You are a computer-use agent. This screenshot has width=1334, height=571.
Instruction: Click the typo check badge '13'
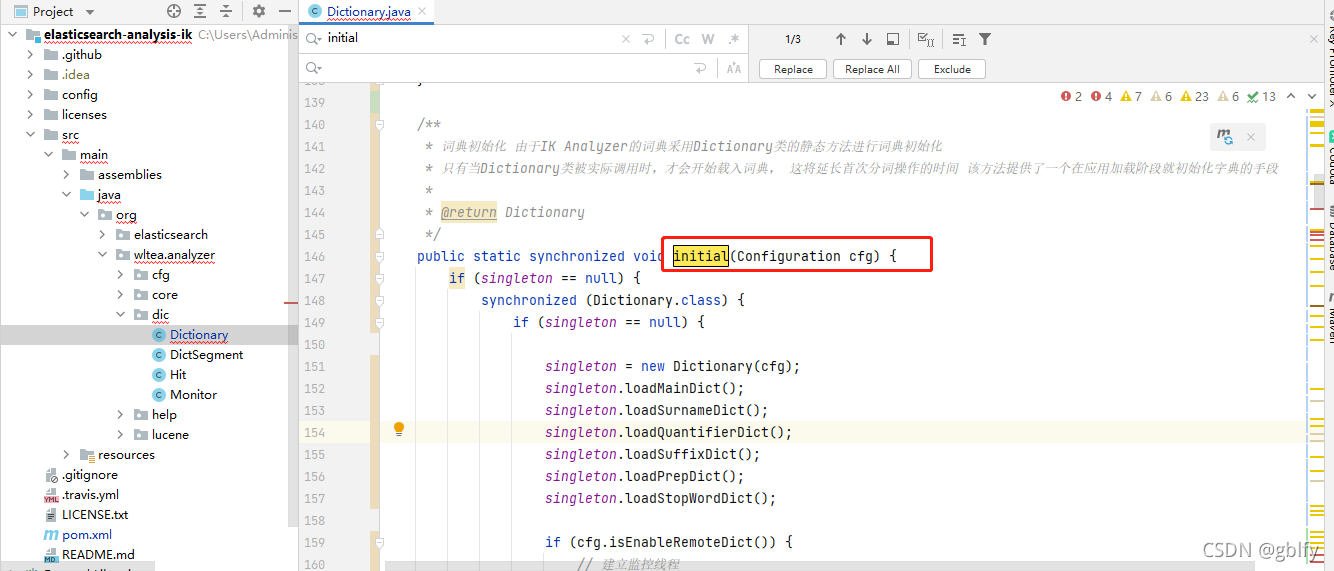(1262, 96)
